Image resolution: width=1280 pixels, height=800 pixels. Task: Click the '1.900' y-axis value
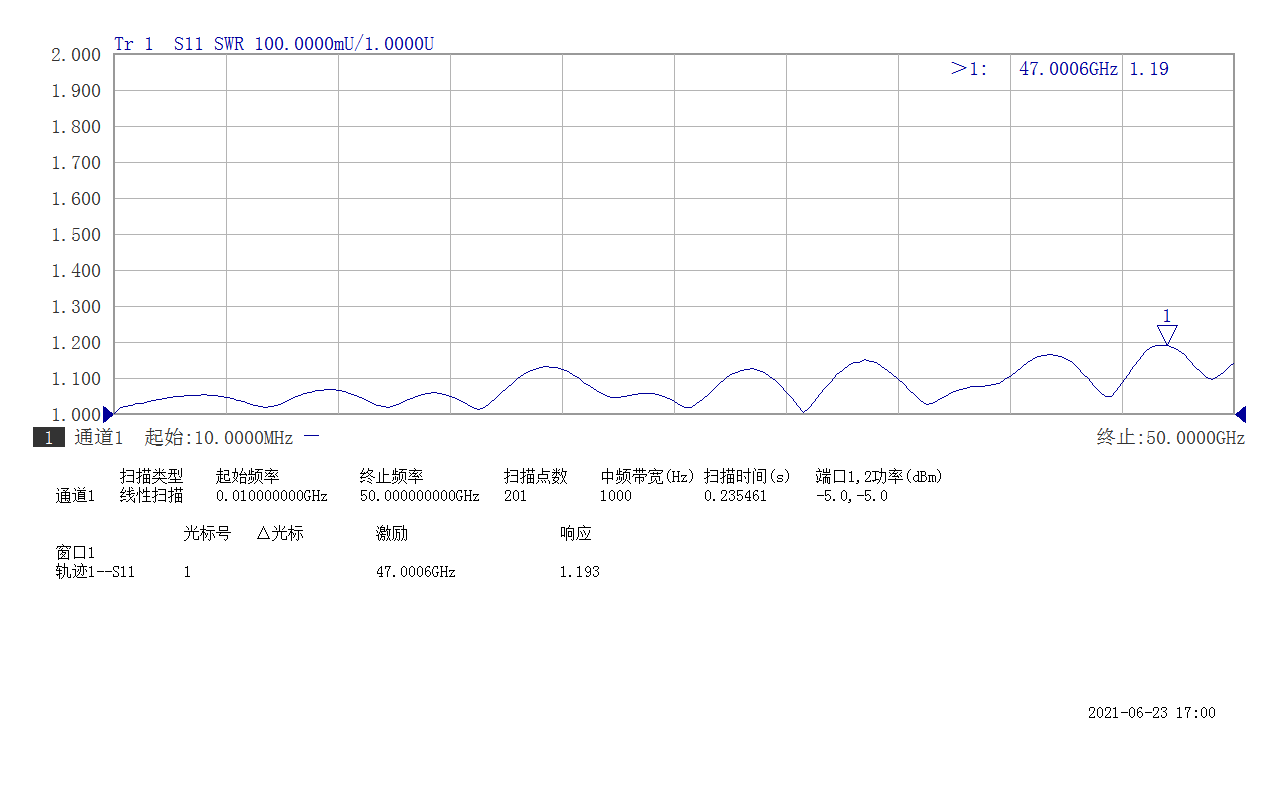[77, 91]
